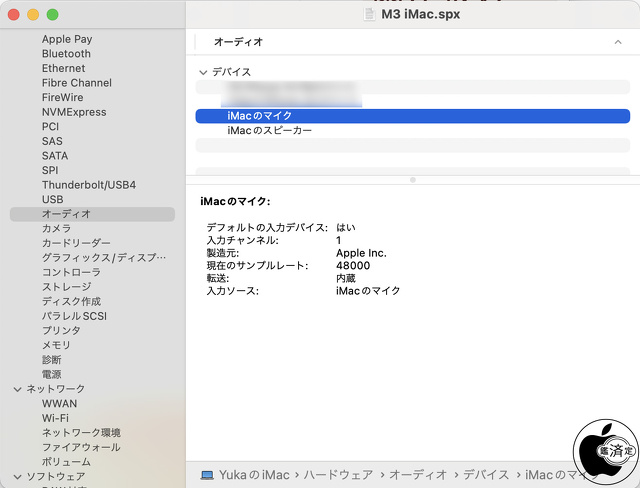Select Ethernet in the sidebar

pos(64,68)
